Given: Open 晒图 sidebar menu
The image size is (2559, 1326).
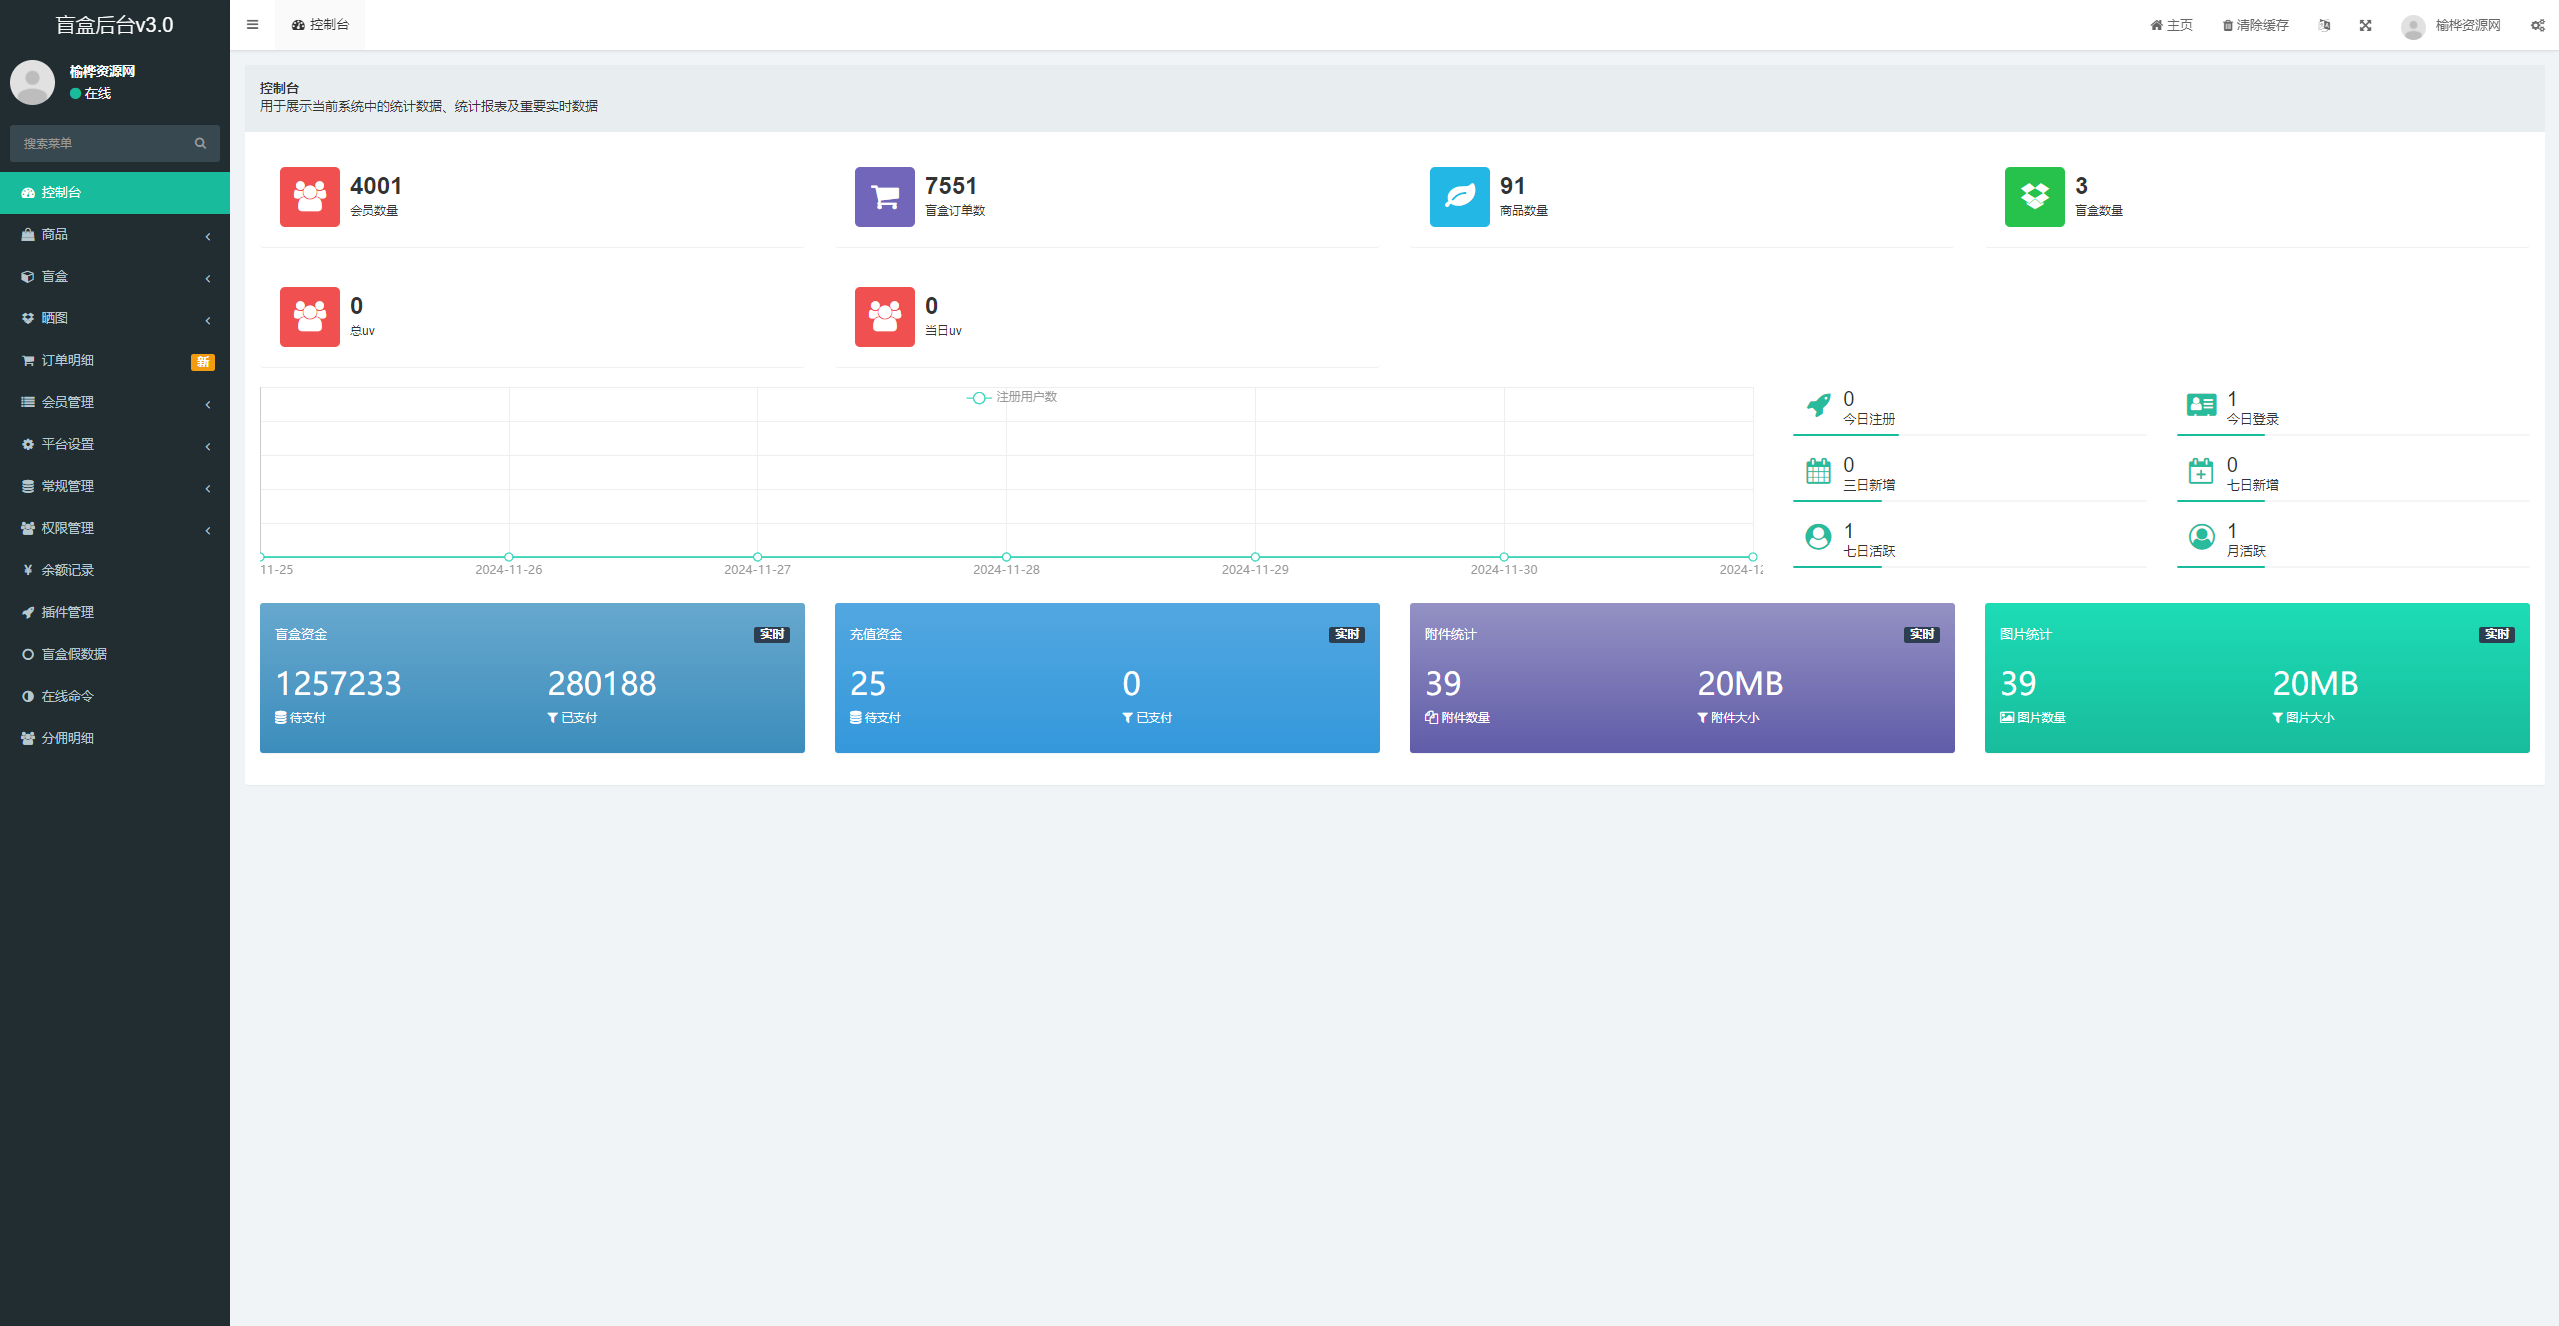Looking at the screenshot, I should point(115,318).
